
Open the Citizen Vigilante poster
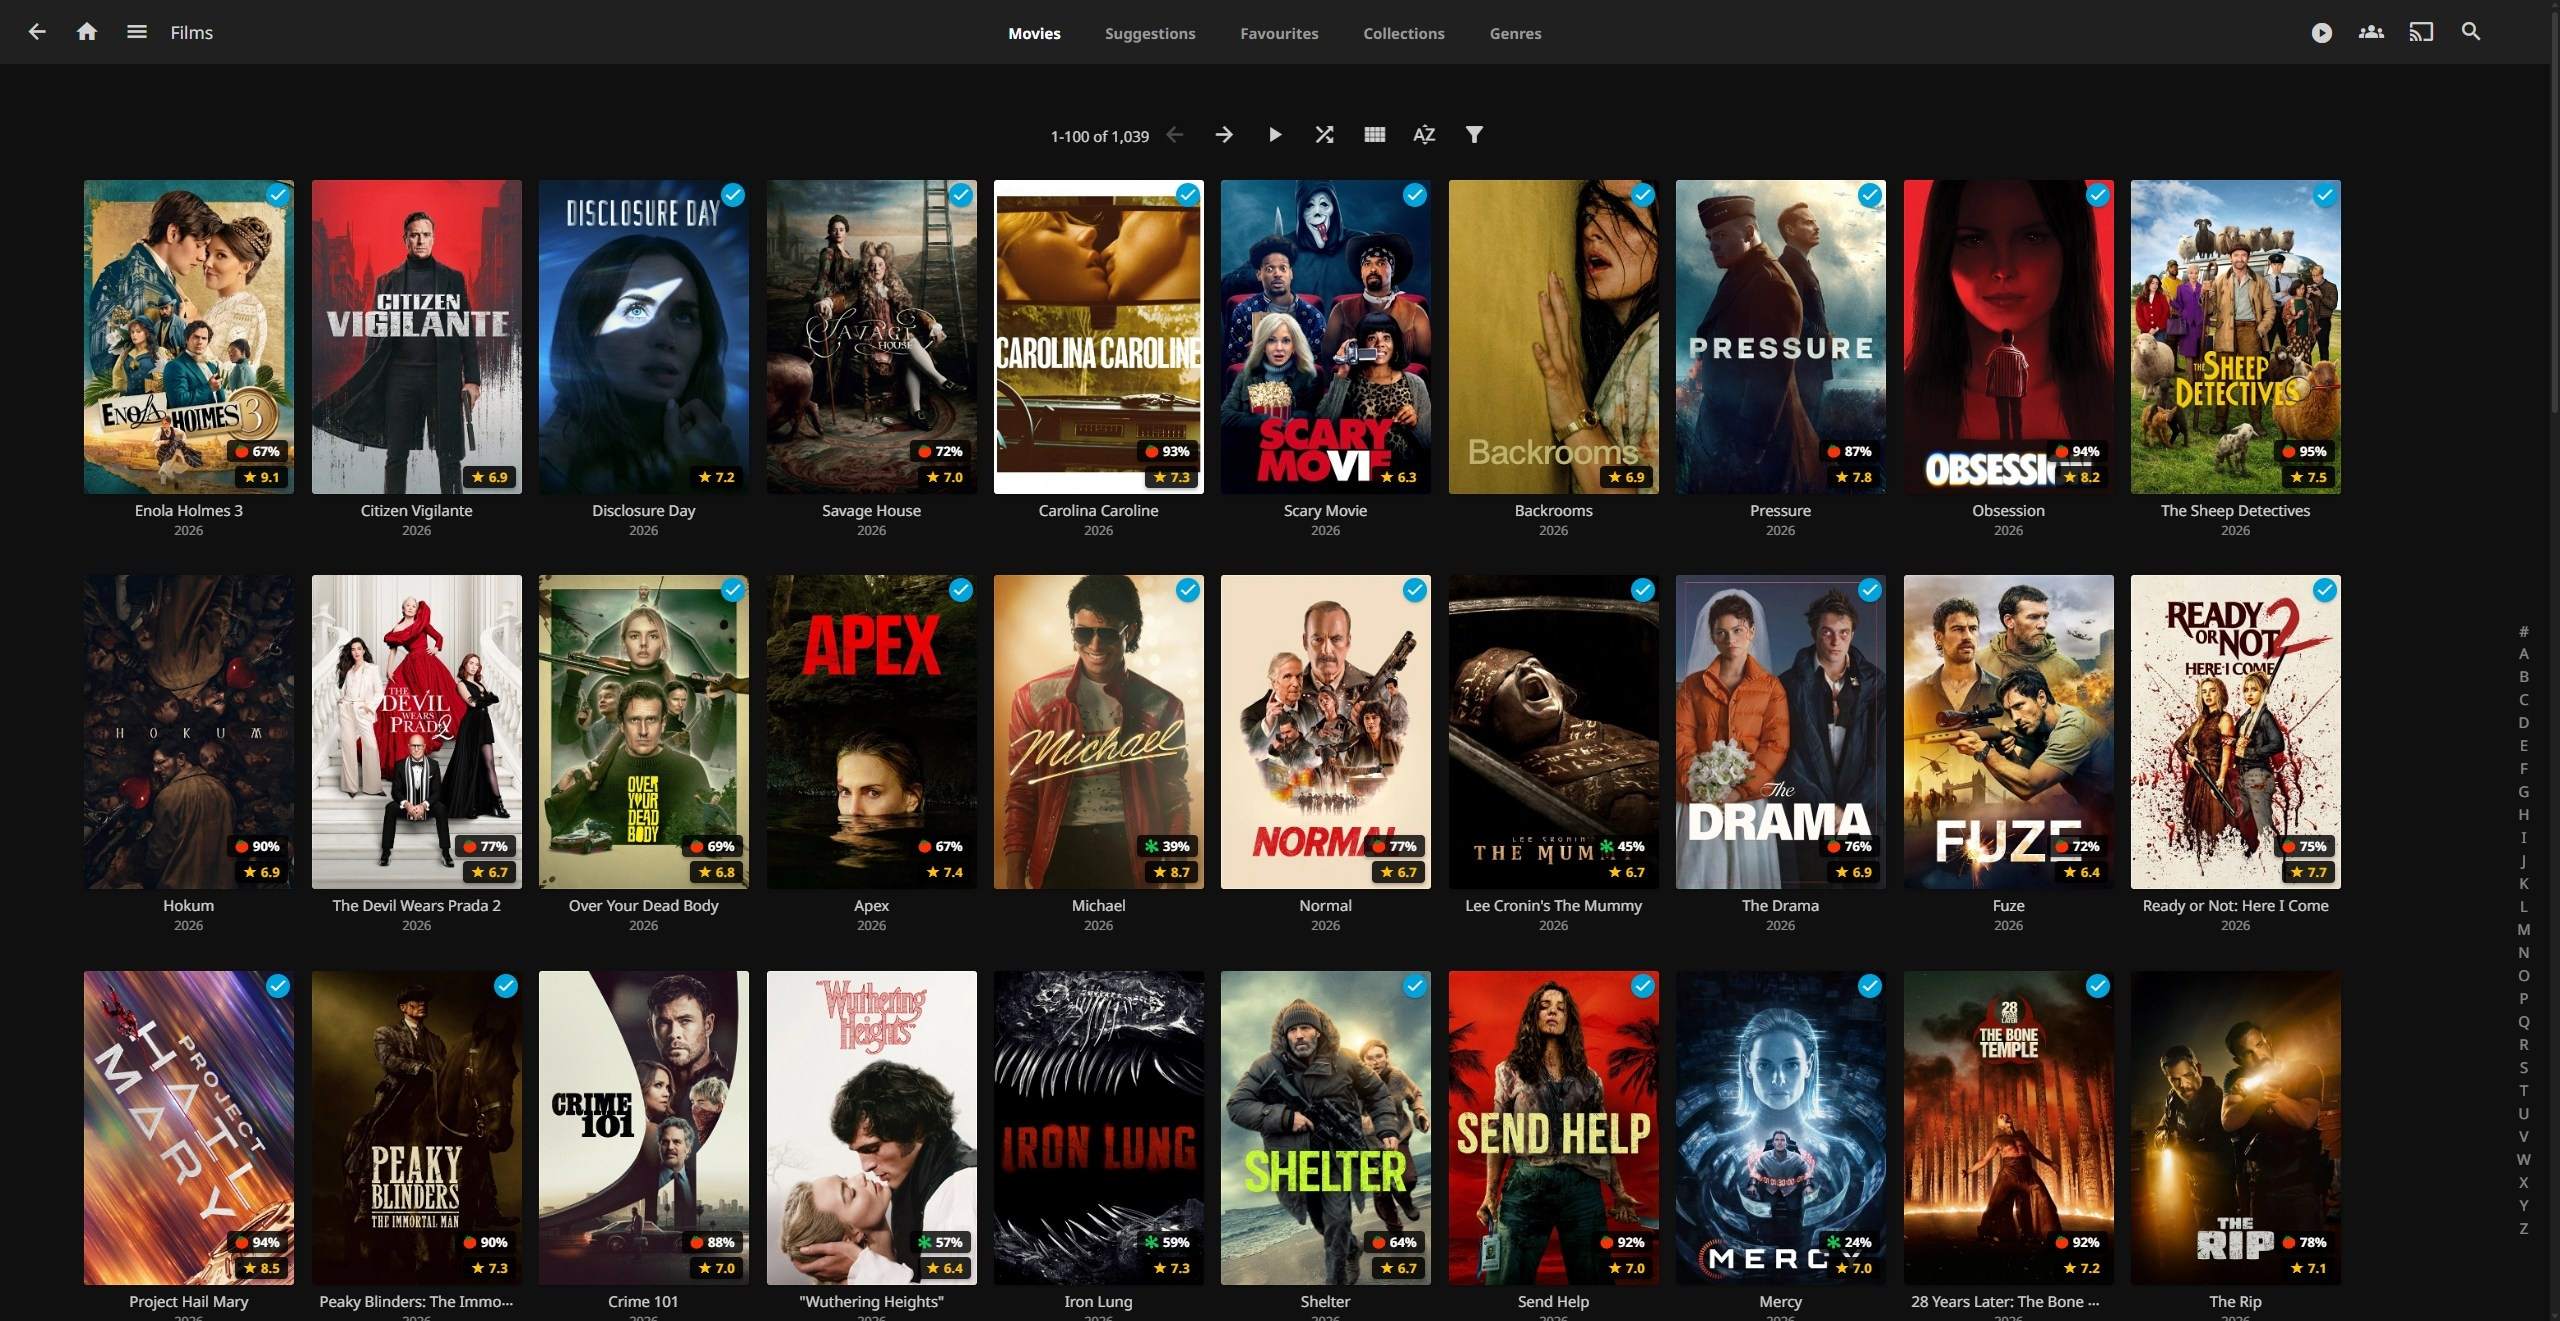click(416, 336)
